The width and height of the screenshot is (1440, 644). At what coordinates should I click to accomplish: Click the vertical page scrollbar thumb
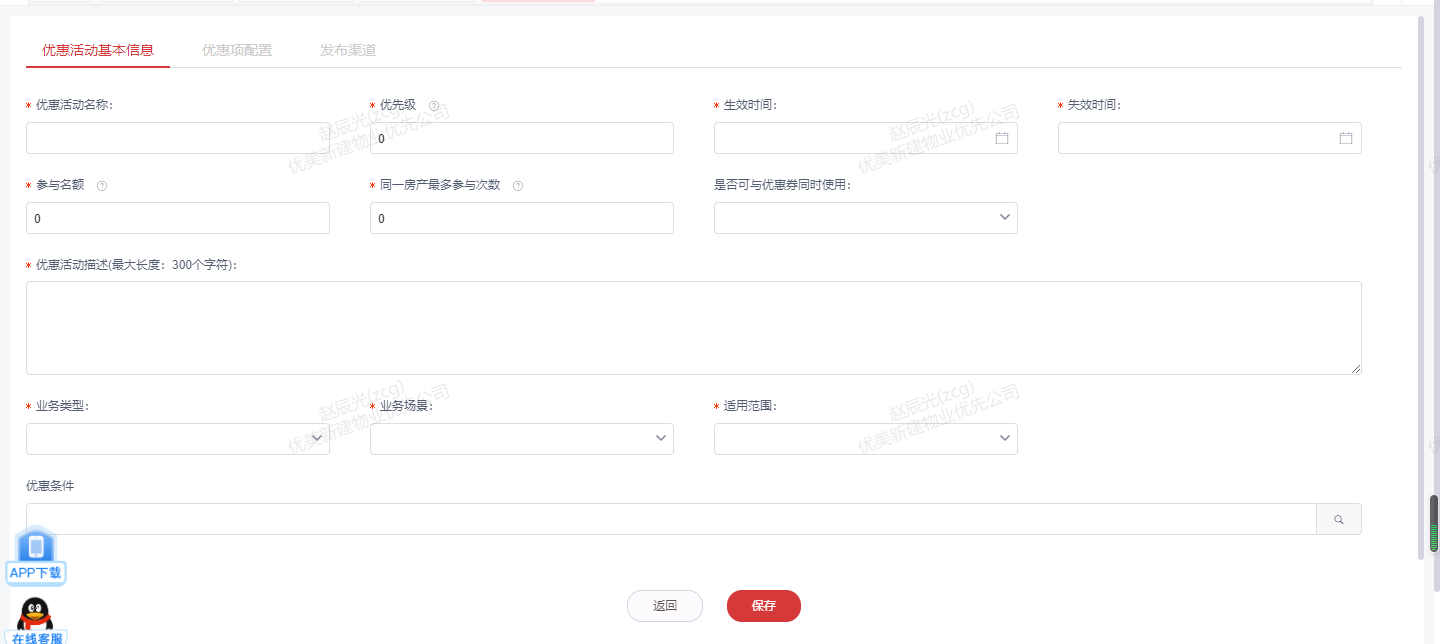1433,522
